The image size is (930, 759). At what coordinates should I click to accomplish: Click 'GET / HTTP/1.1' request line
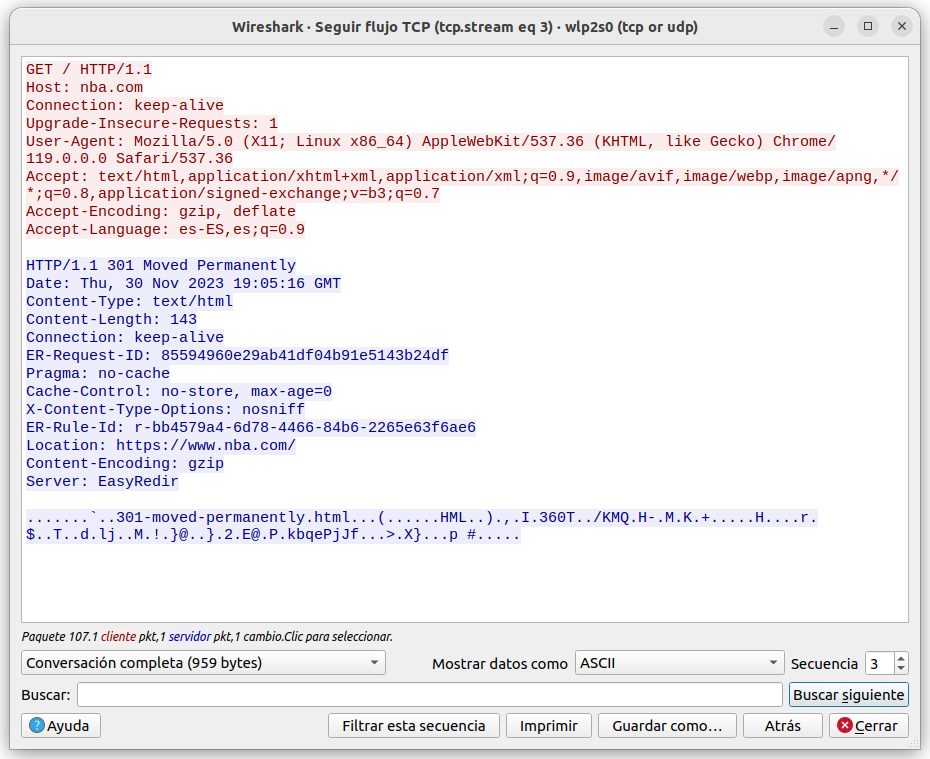89,69
